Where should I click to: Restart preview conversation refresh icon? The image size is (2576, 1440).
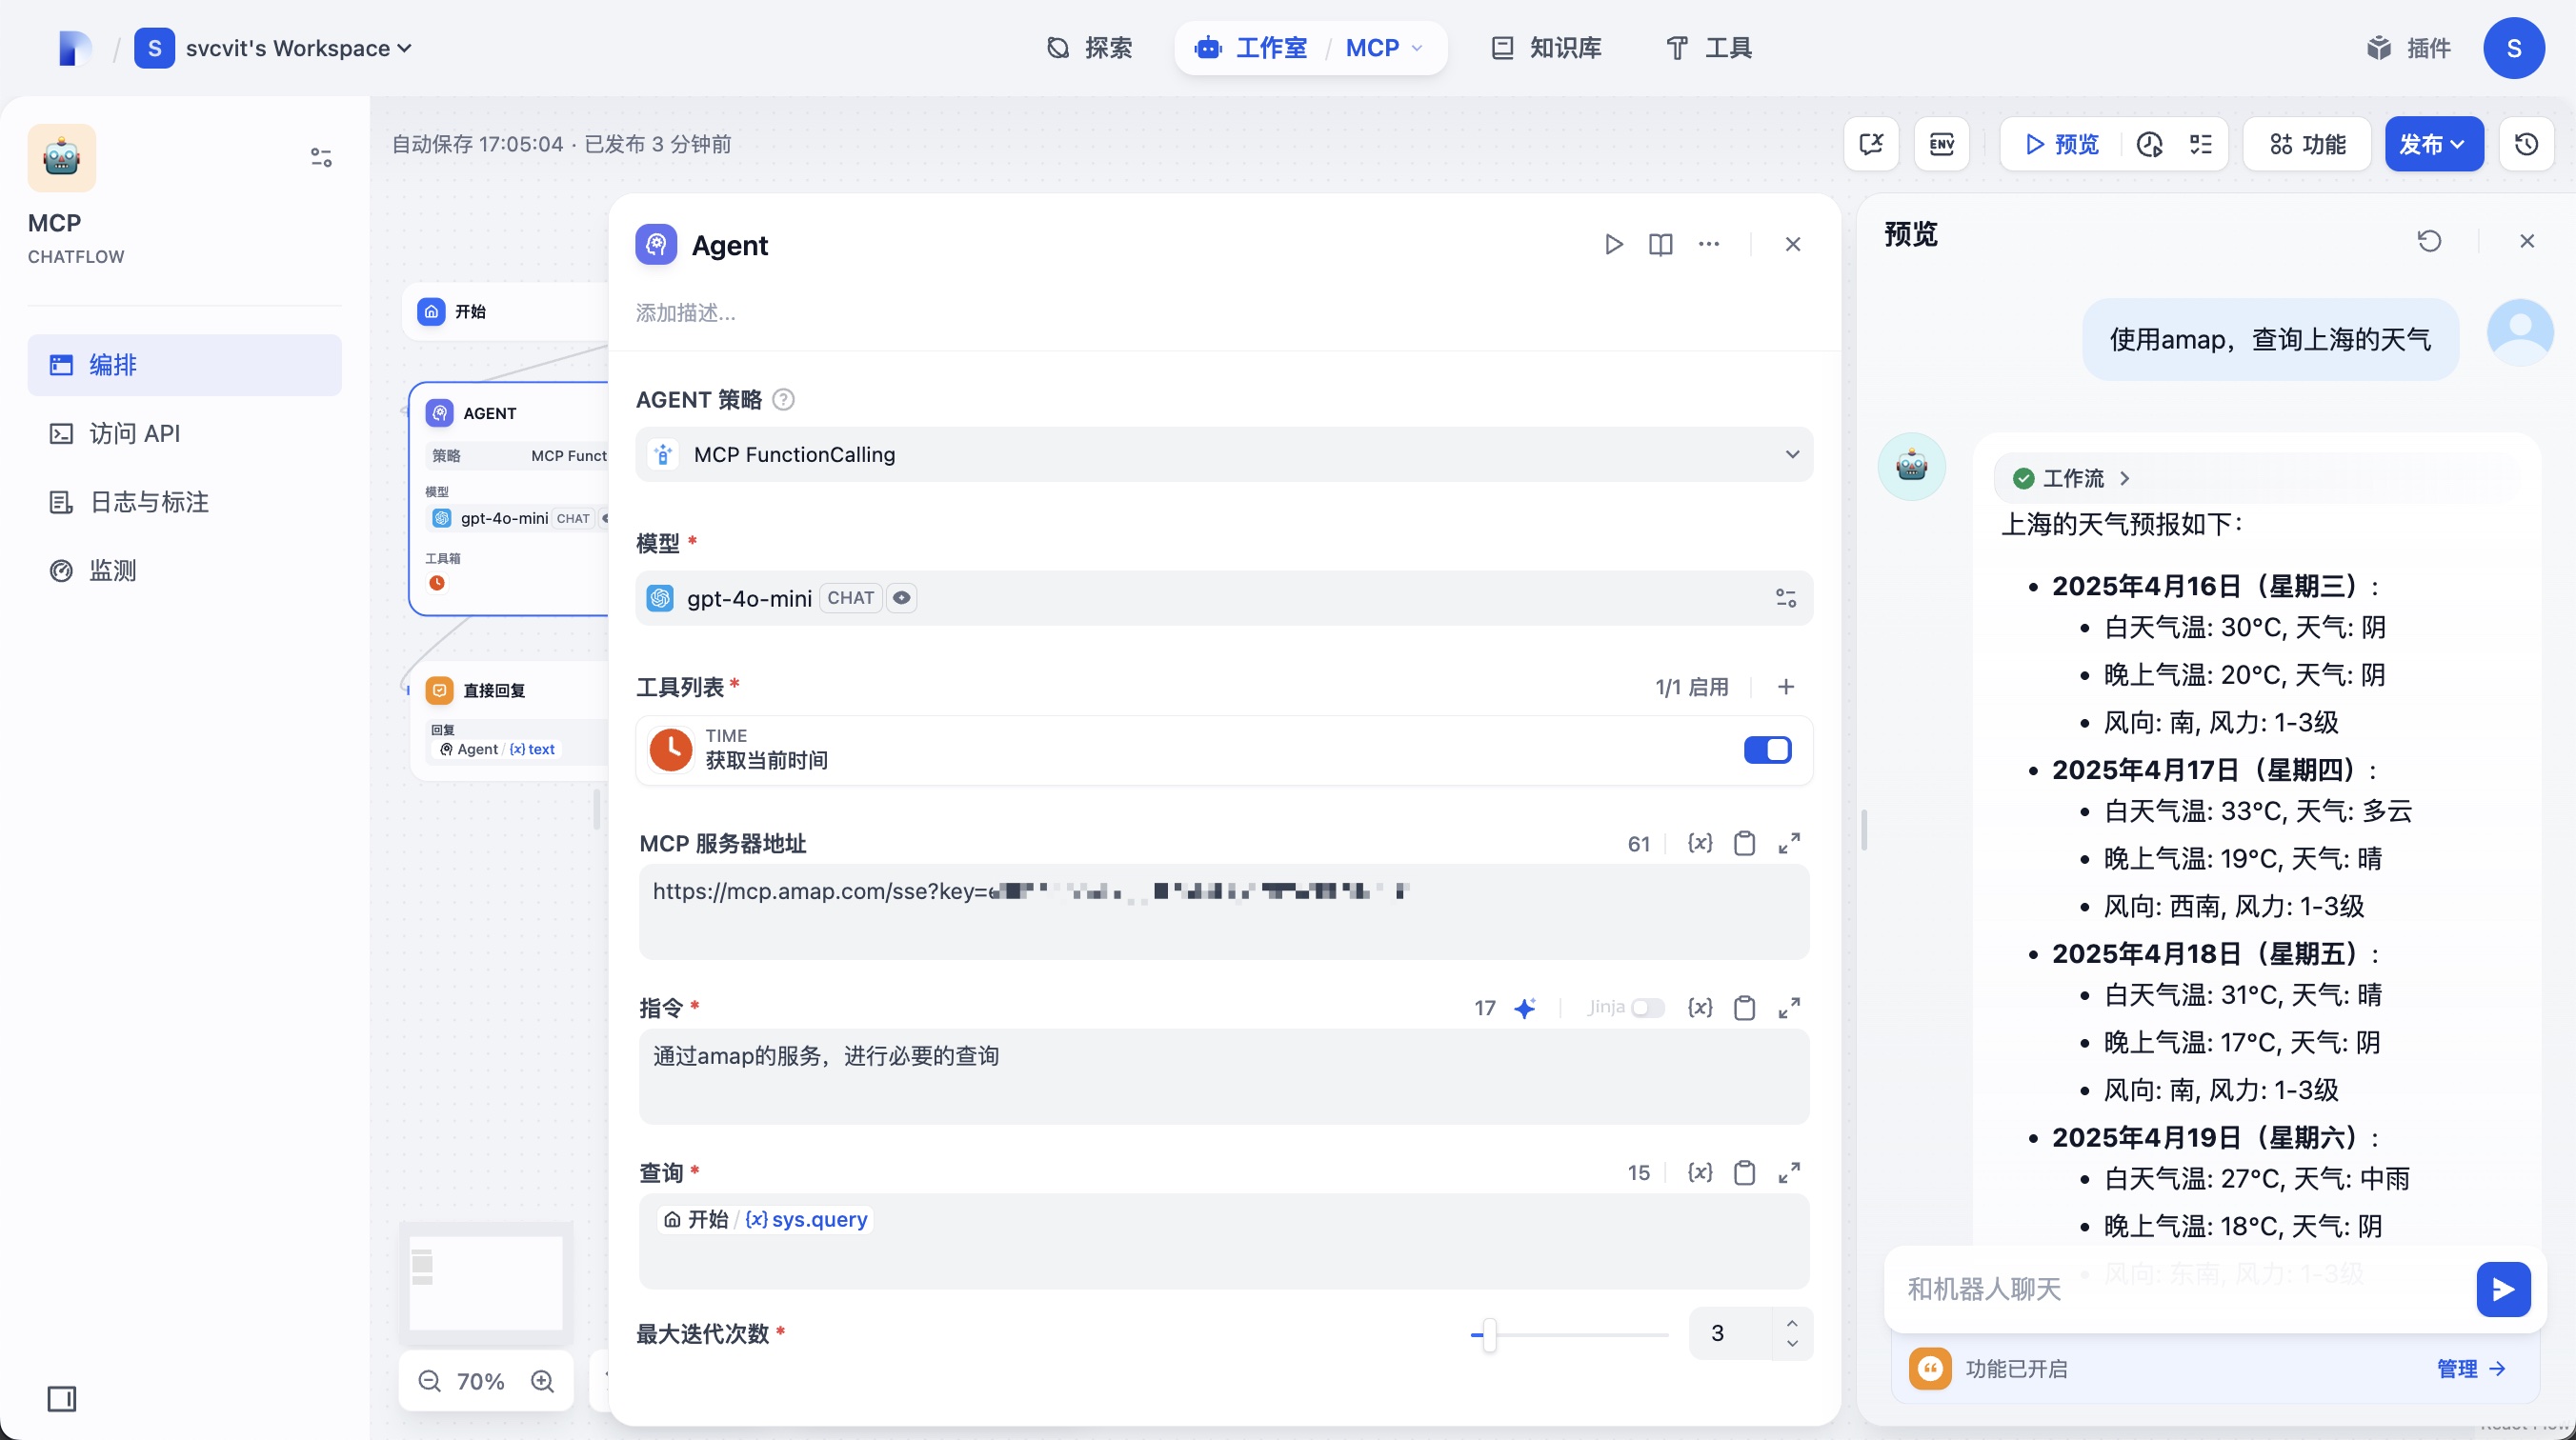(x=2429, y=241)
